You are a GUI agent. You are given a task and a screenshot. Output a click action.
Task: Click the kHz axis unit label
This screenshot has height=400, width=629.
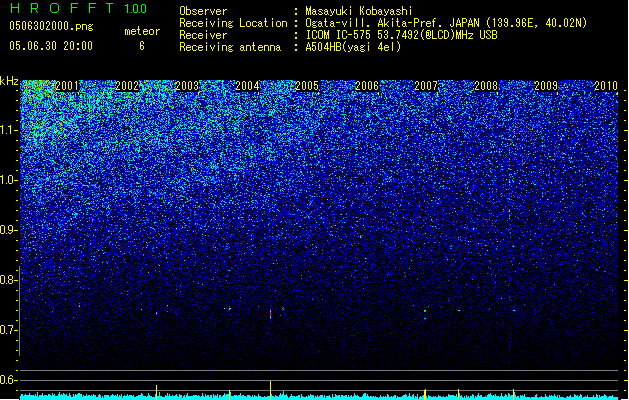point(9,81)
